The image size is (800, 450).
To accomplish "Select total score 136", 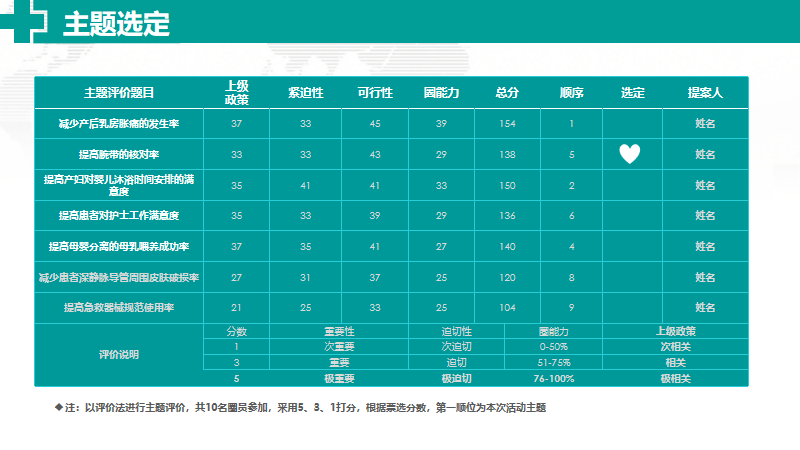I will pos(507,216).
